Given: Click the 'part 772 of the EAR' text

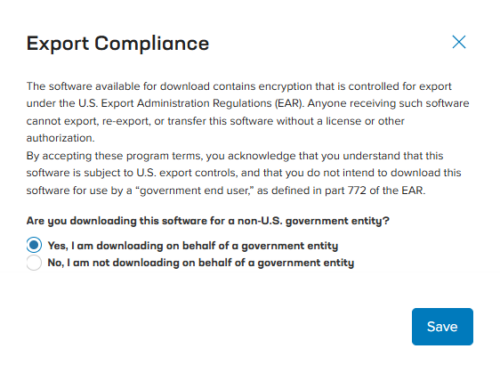Looking at the screenshot, I should pos(374,190).
